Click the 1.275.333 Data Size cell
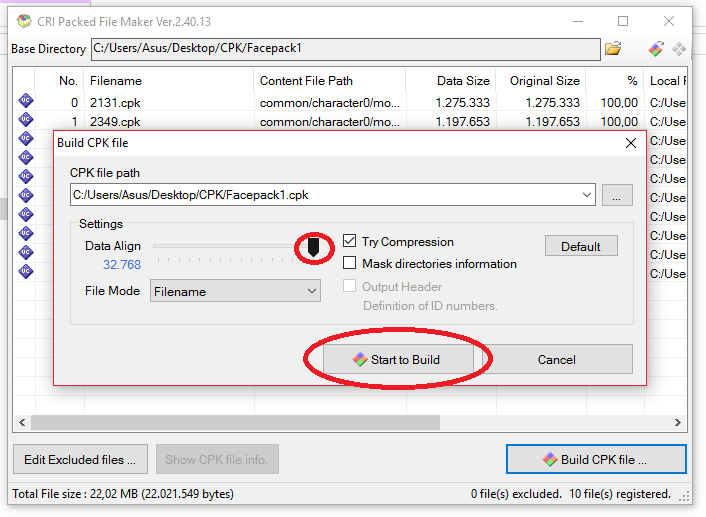This screenshot has width=706, height=517. [x=462, y=103]
